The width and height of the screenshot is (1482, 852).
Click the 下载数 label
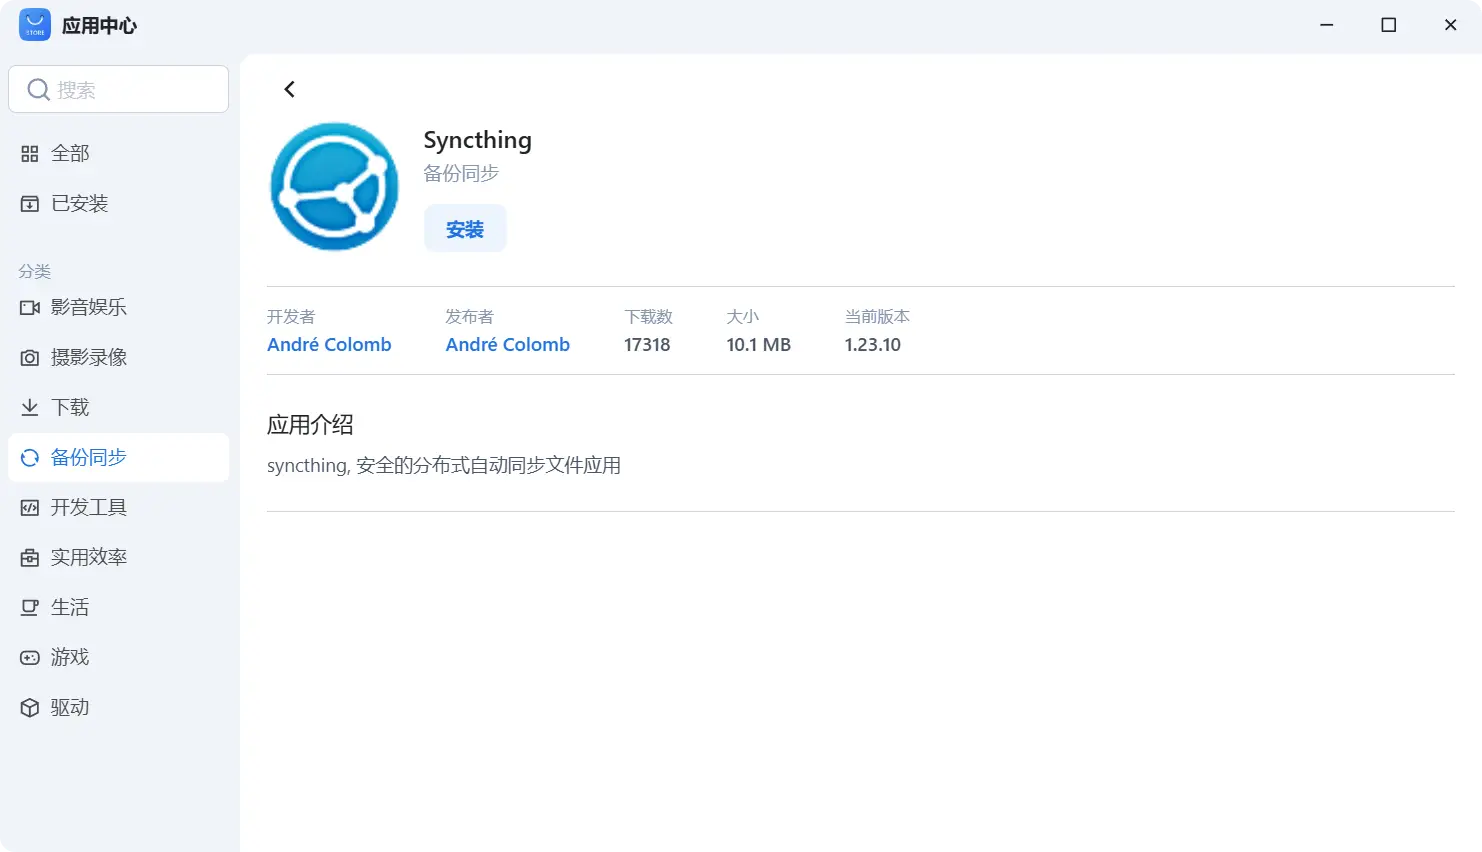coord(649,316)
